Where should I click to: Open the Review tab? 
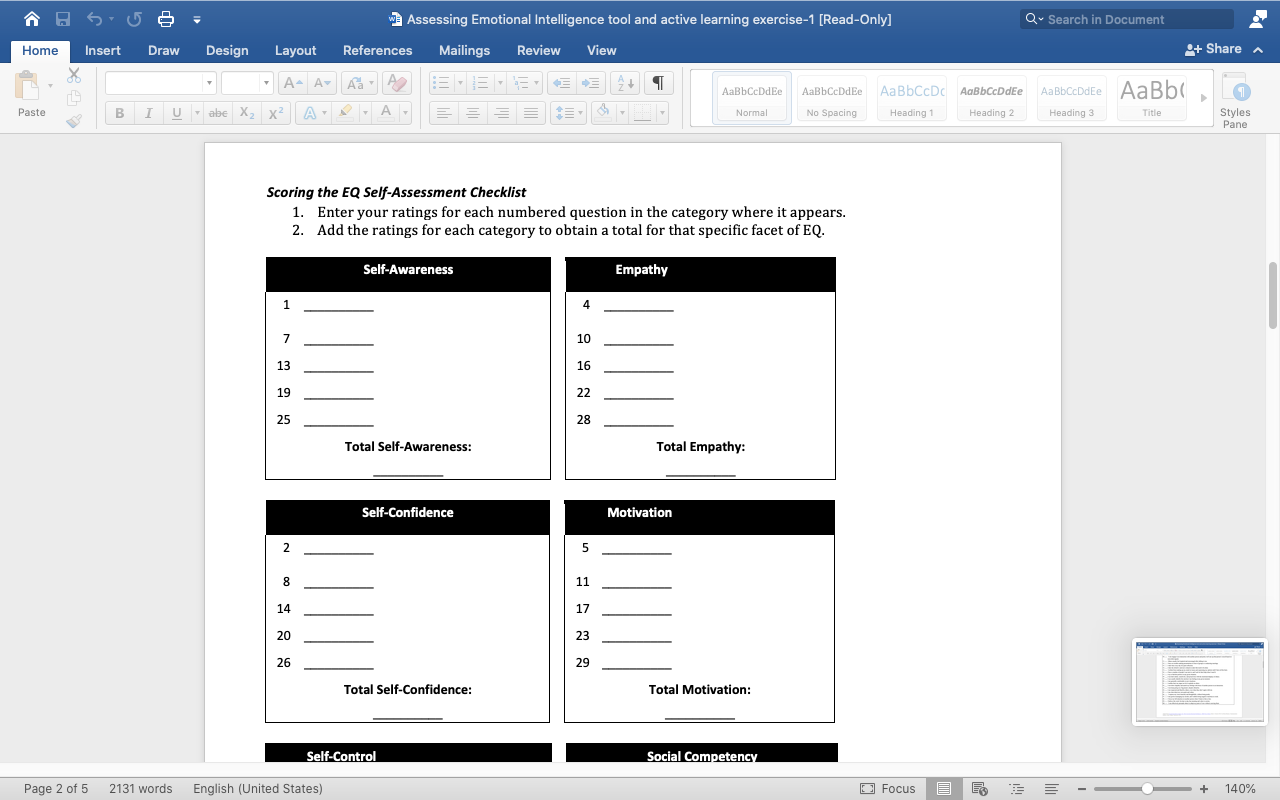pyautogui.click(x=536, y=50)
